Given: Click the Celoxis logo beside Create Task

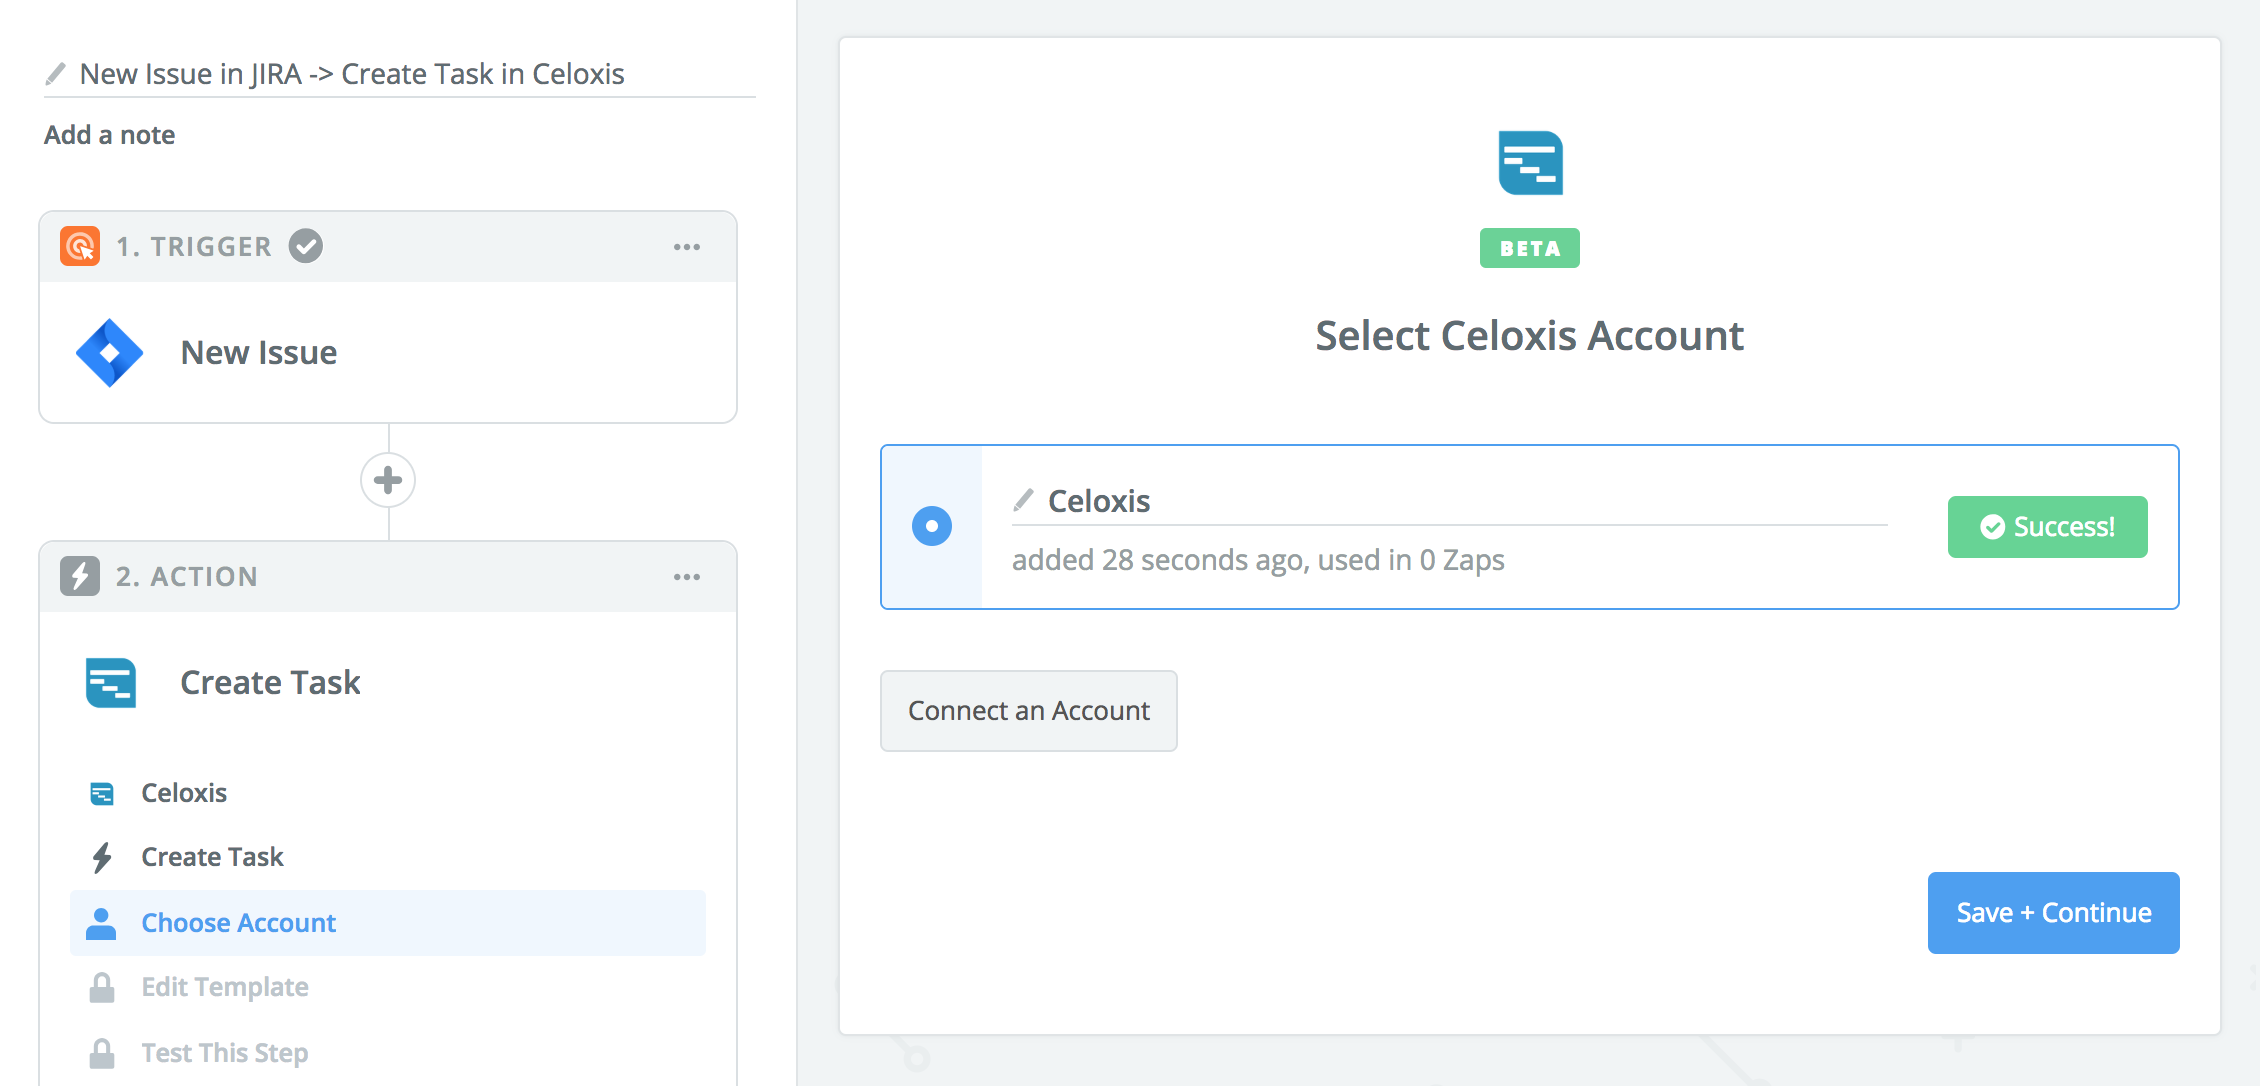Looking at the screenshot, I should [x=111, y=683].
